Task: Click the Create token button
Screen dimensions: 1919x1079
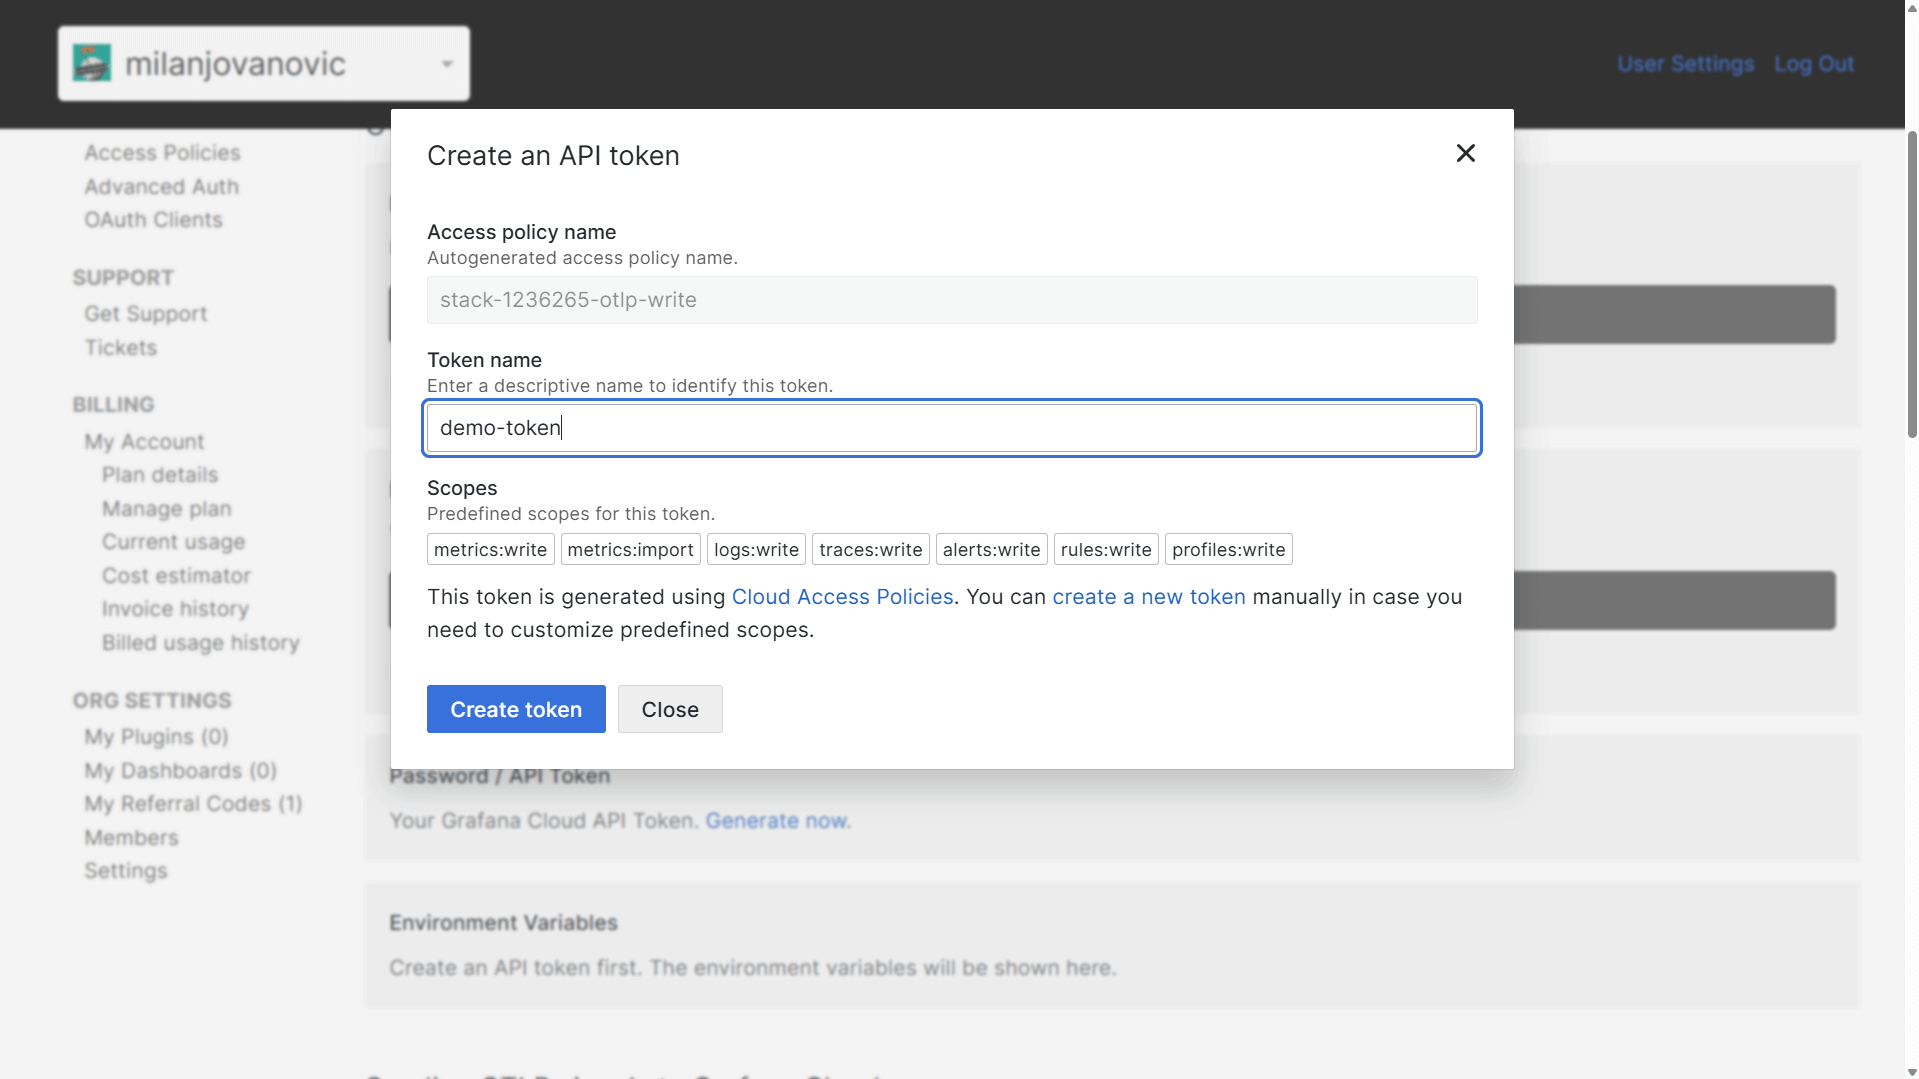Action: 516,708
